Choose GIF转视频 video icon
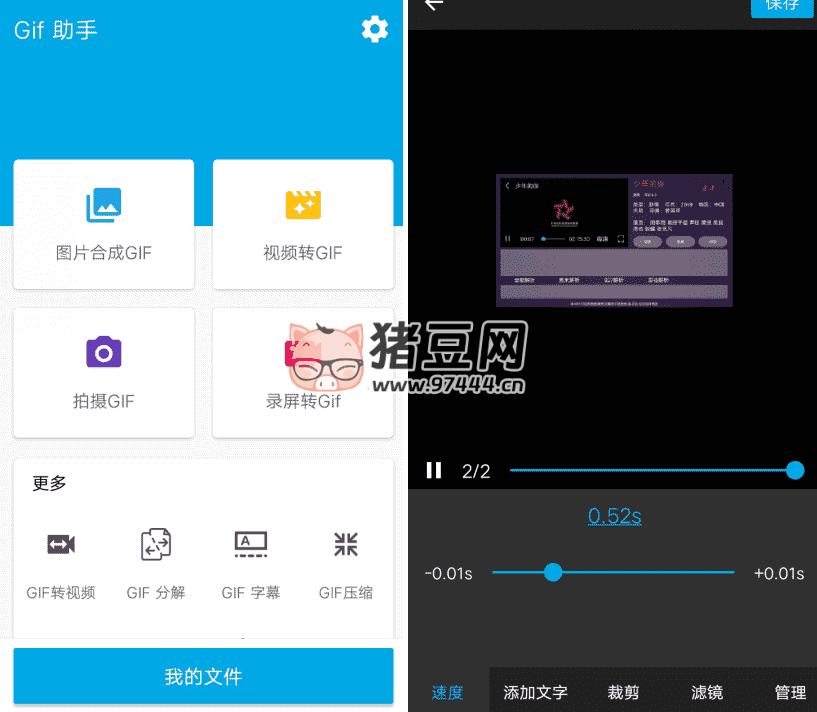This screenshot has width=817, height=712. coord(61,545)
